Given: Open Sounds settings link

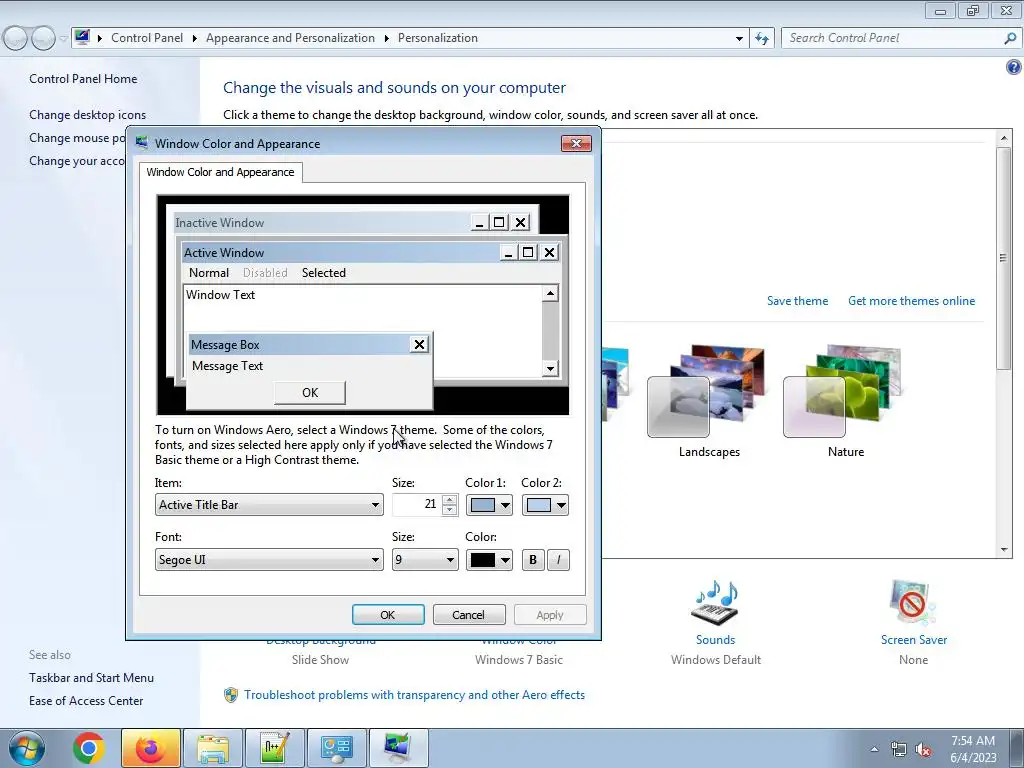Looking at the screenshot, I should (x=715, y=640).
